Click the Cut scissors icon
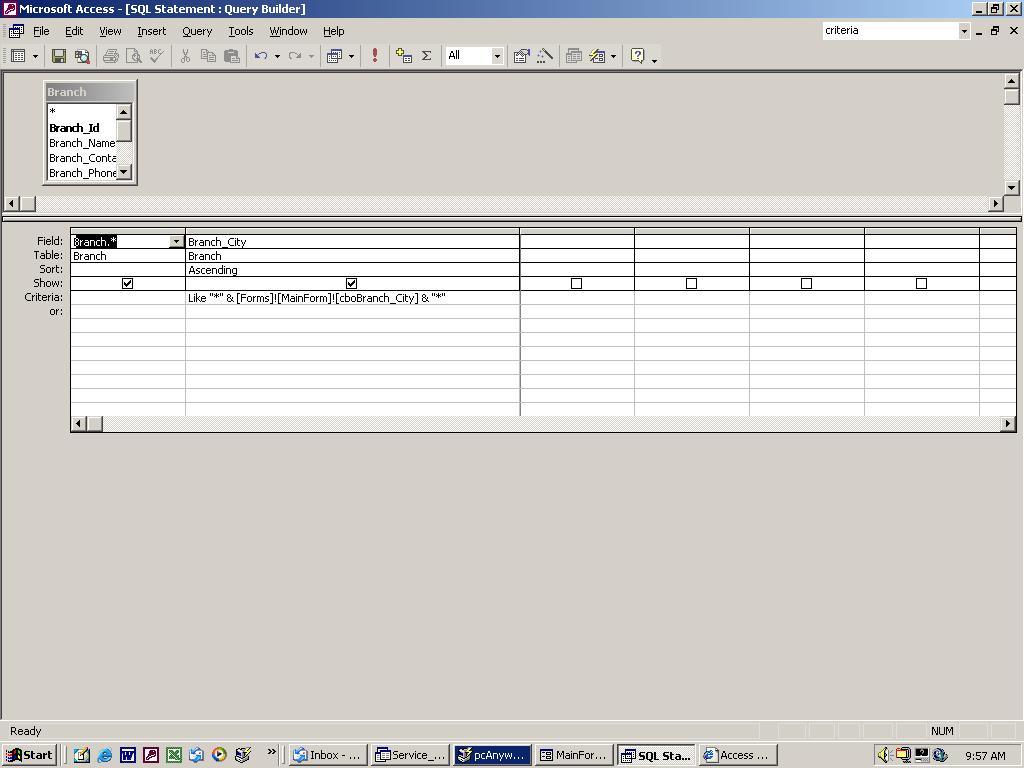Image resolution: width=1024 pixels, height=768 pixels. [185, 56]
